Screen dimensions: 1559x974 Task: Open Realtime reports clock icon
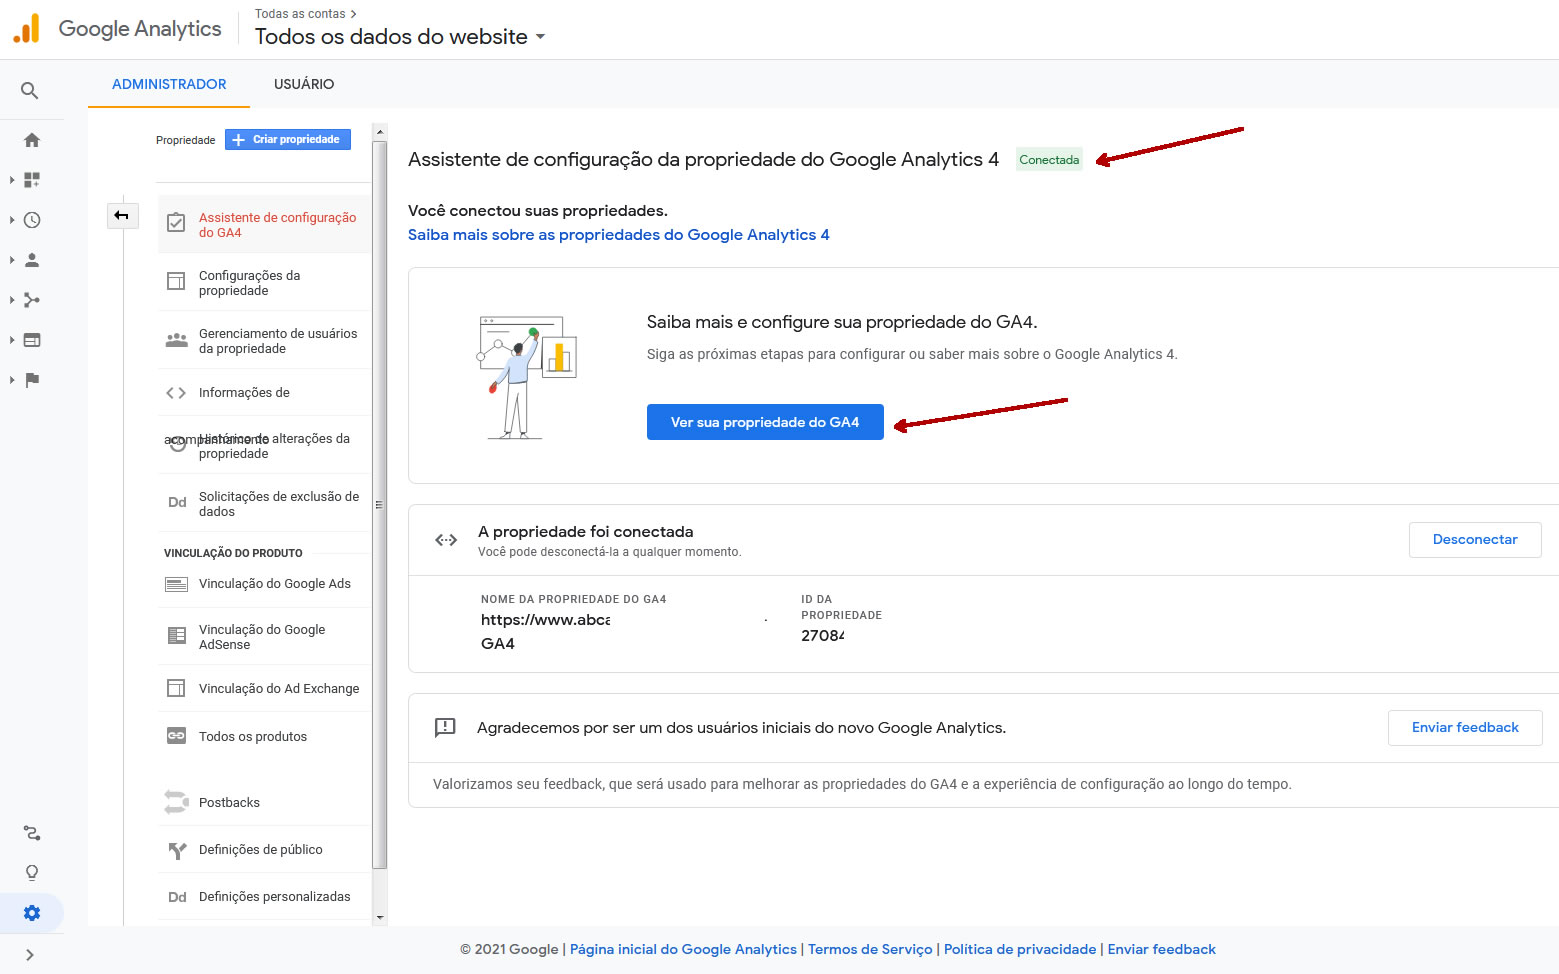click(x=32, y=220)
